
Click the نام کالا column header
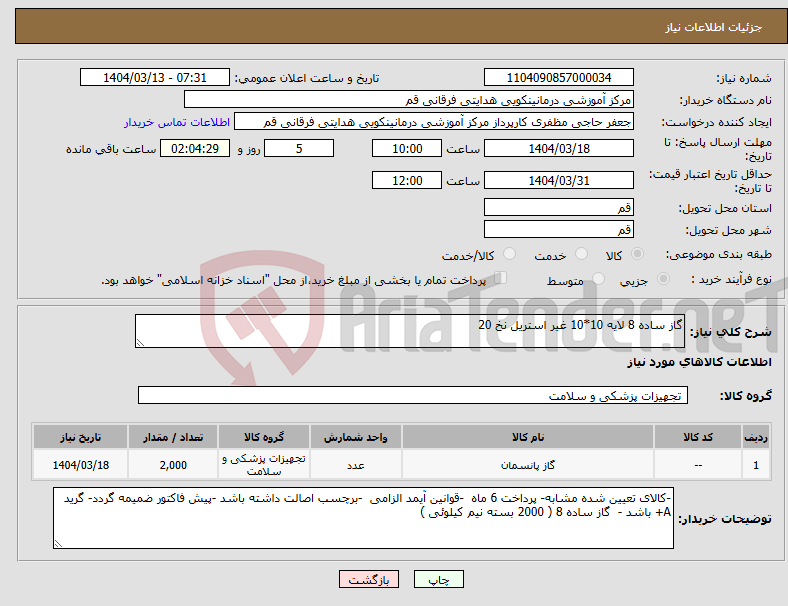[x=528, y=437]
